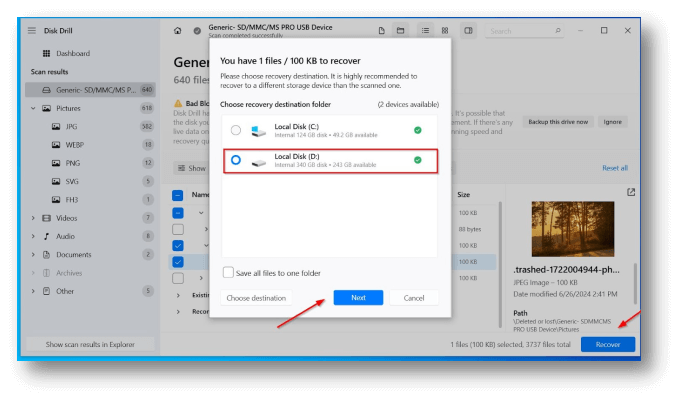Expand the Audio tree node
The height and width of the screenshot is (400, 680).
(x=33, y=236)
